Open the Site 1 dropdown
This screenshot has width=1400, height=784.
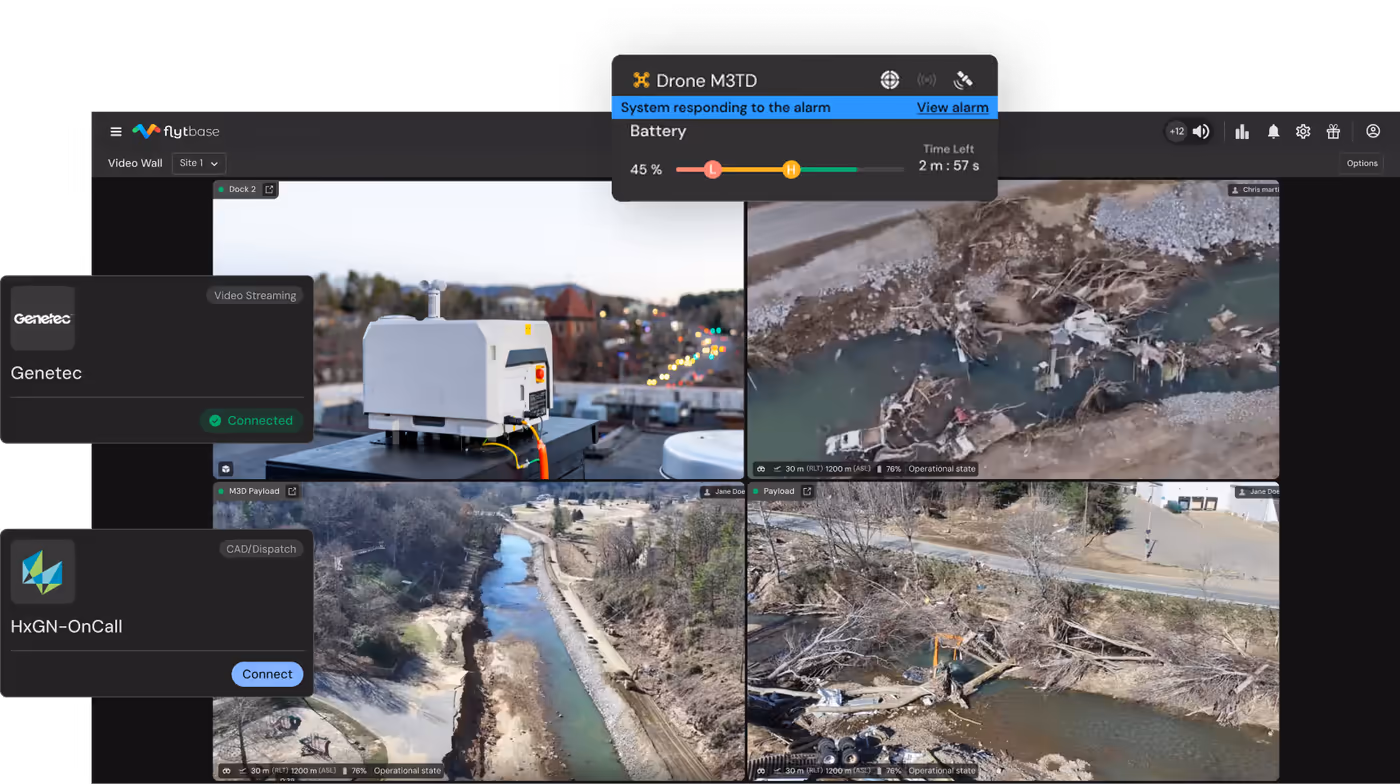(199, 163)
